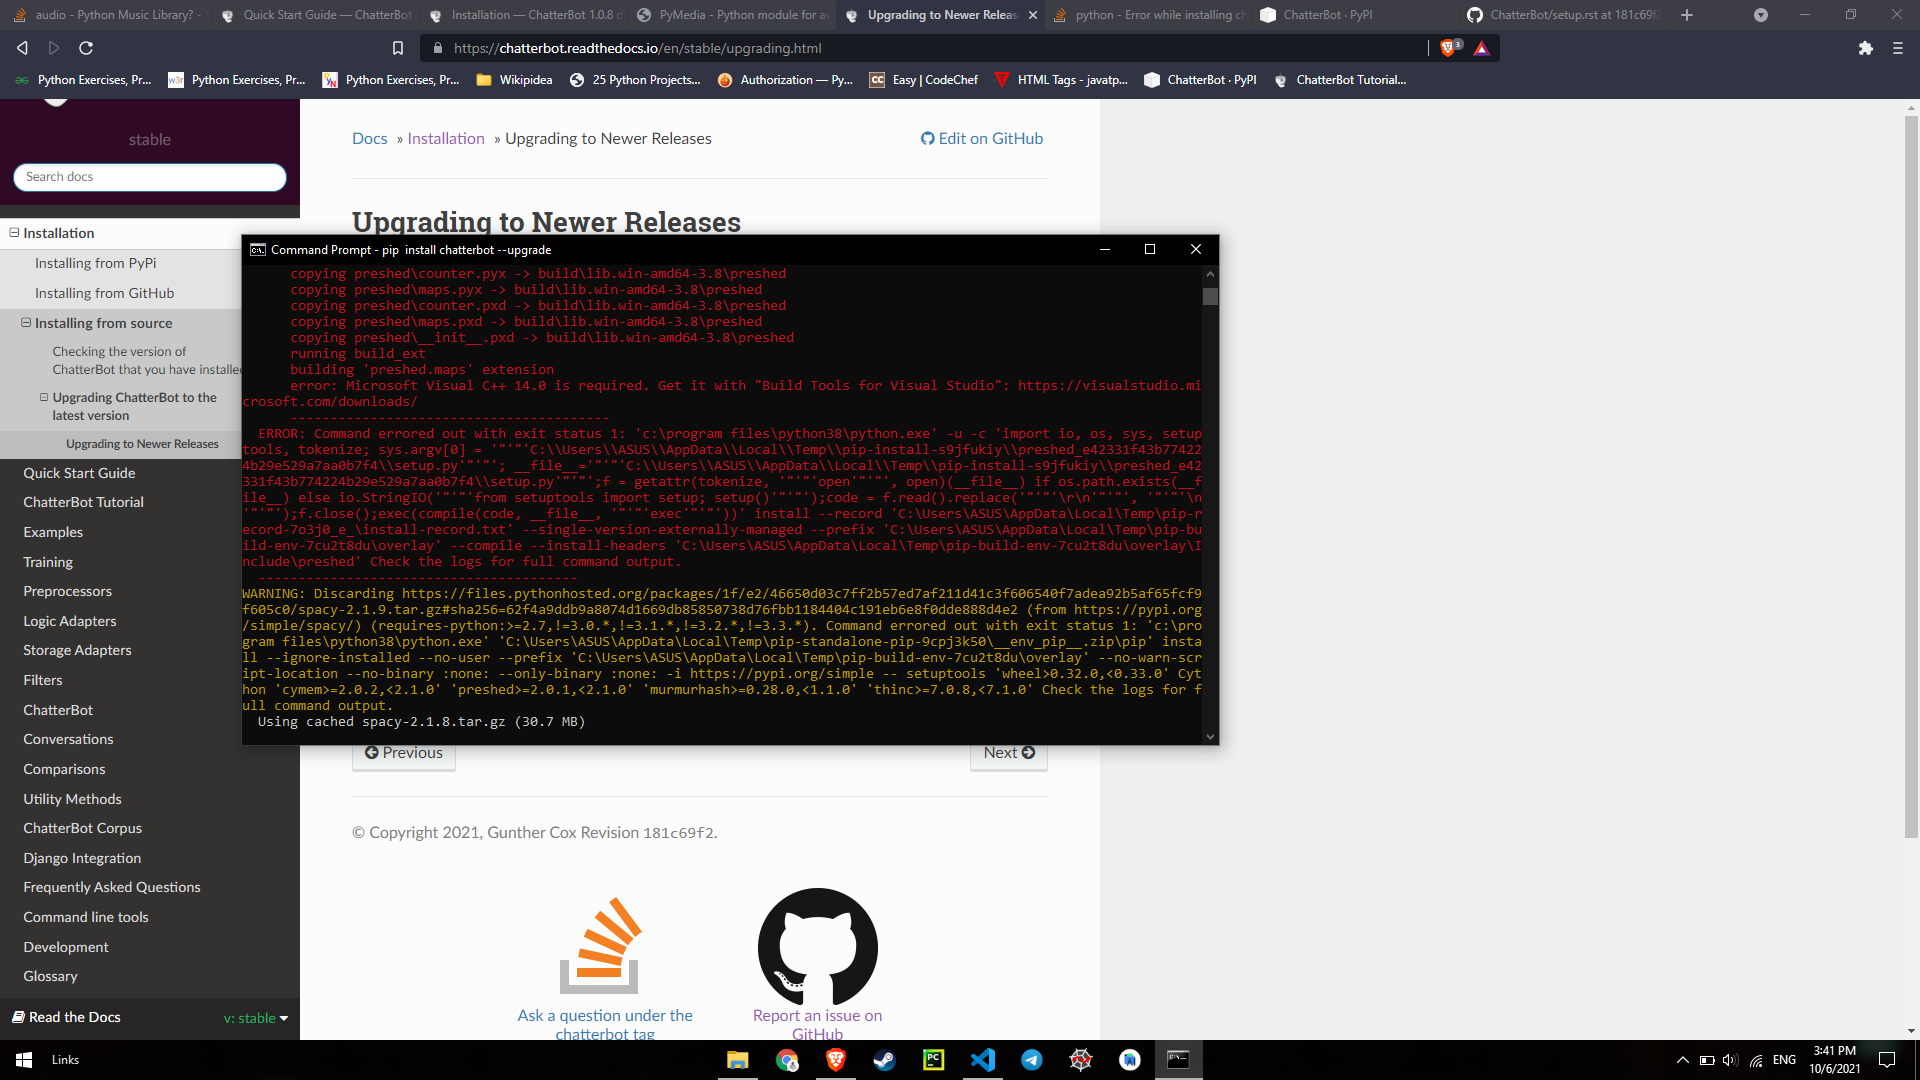Bookmark this page with the bookmark icon
Image resolution: width=1920 pixels, height=1080 pixels.
[398, 48]
